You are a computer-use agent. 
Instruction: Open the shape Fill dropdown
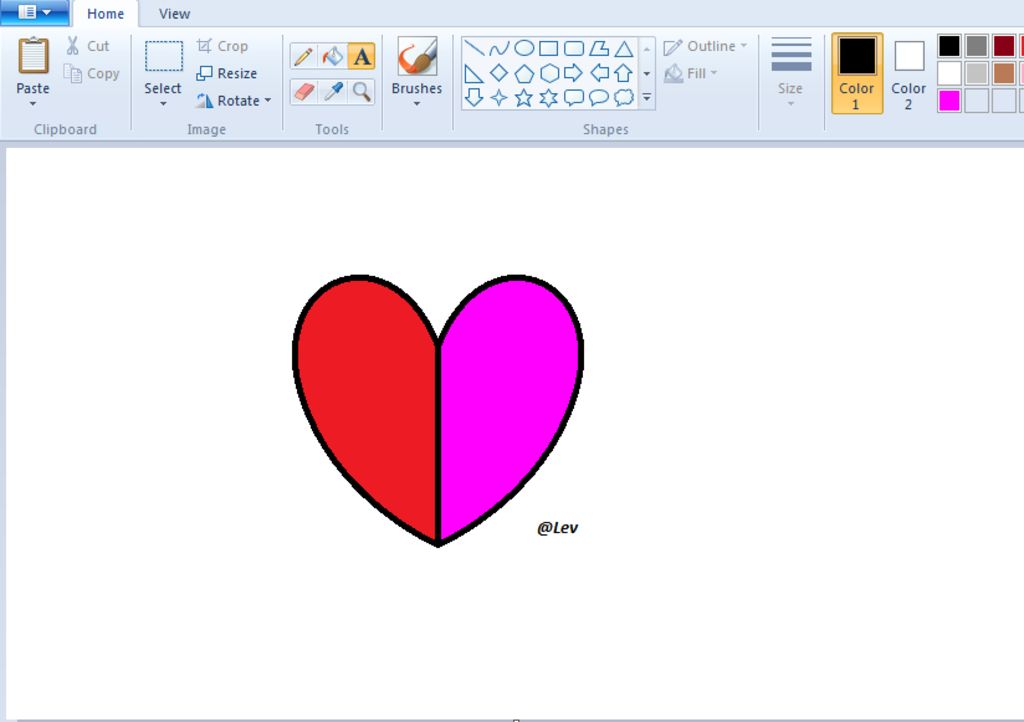pos(690,74)
